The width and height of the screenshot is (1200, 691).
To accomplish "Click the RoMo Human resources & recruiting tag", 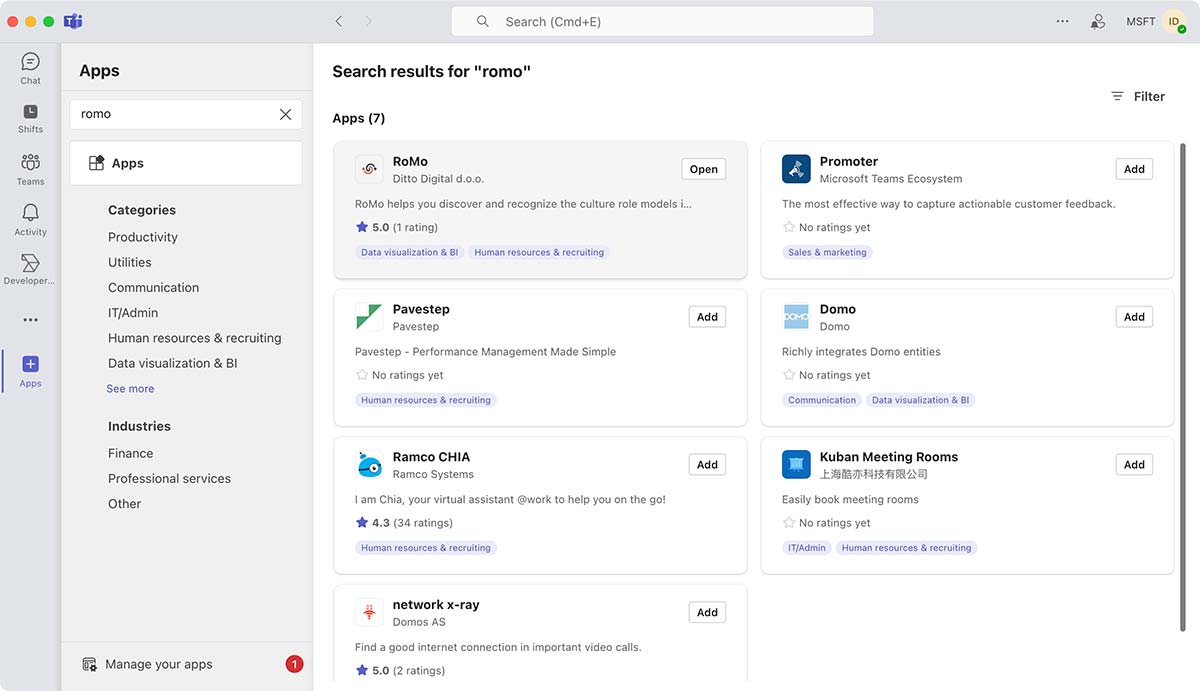I will (539, 252).
